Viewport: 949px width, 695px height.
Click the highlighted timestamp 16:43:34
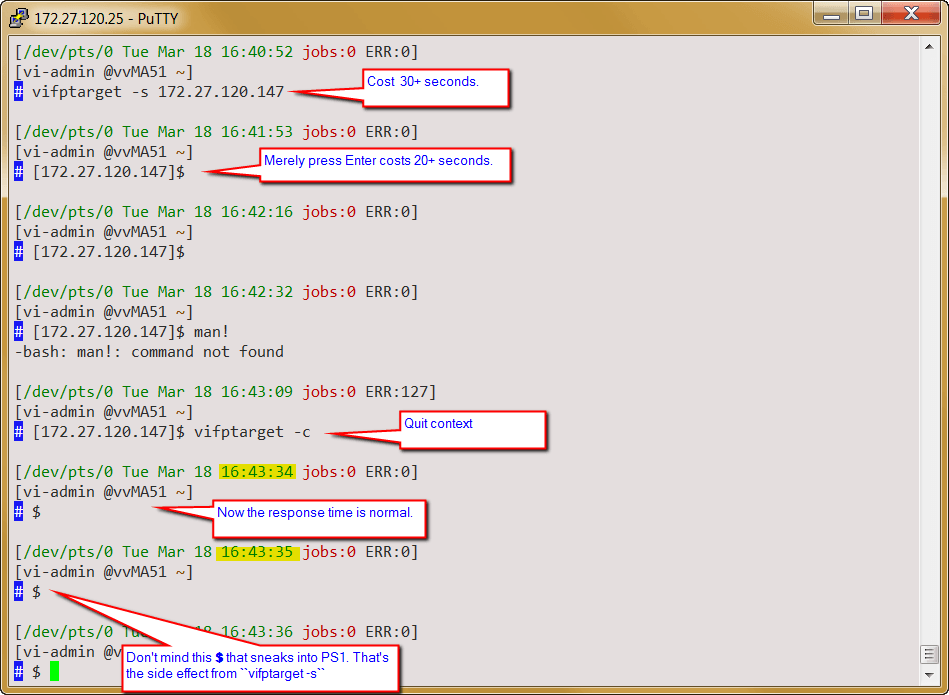[x=257, y=472]
